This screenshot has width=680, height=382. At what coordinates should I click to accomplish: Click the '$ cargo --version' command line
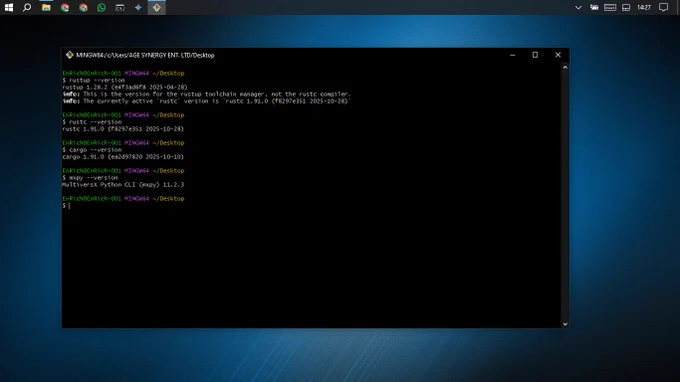92,150
